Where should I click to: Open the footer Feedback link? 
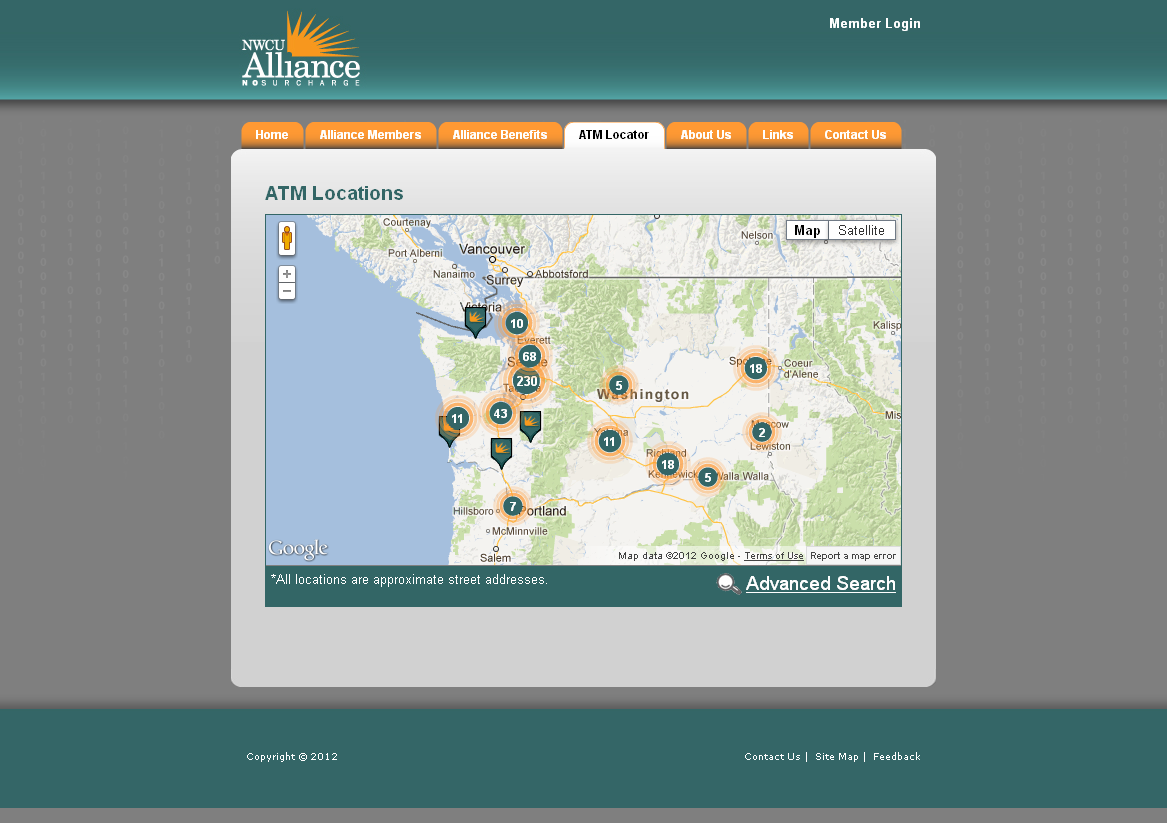point(896,757)
